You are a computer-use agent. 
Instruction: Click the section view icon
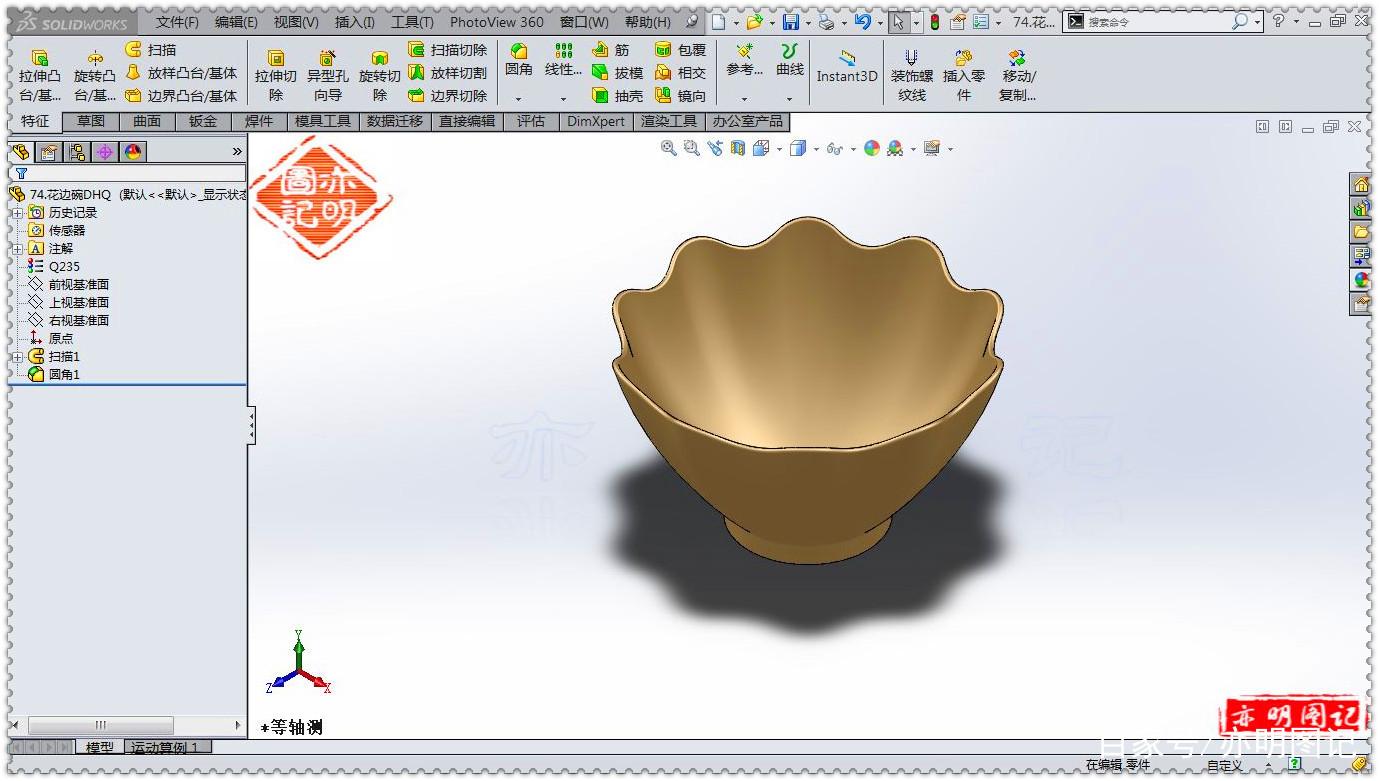tap(738, 148)
